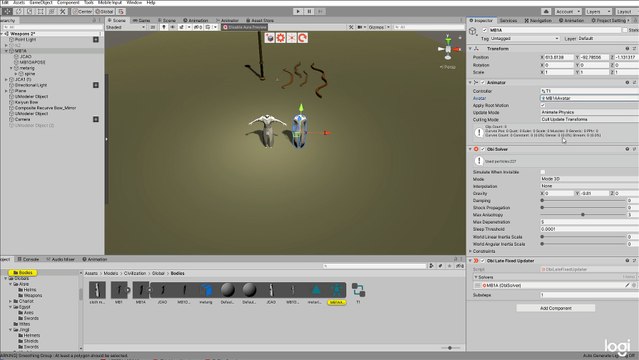This screenshot has height=360, width=639.
Task: Toggle the Animator component enabled checkbox
Action: (x=483, y=82)
